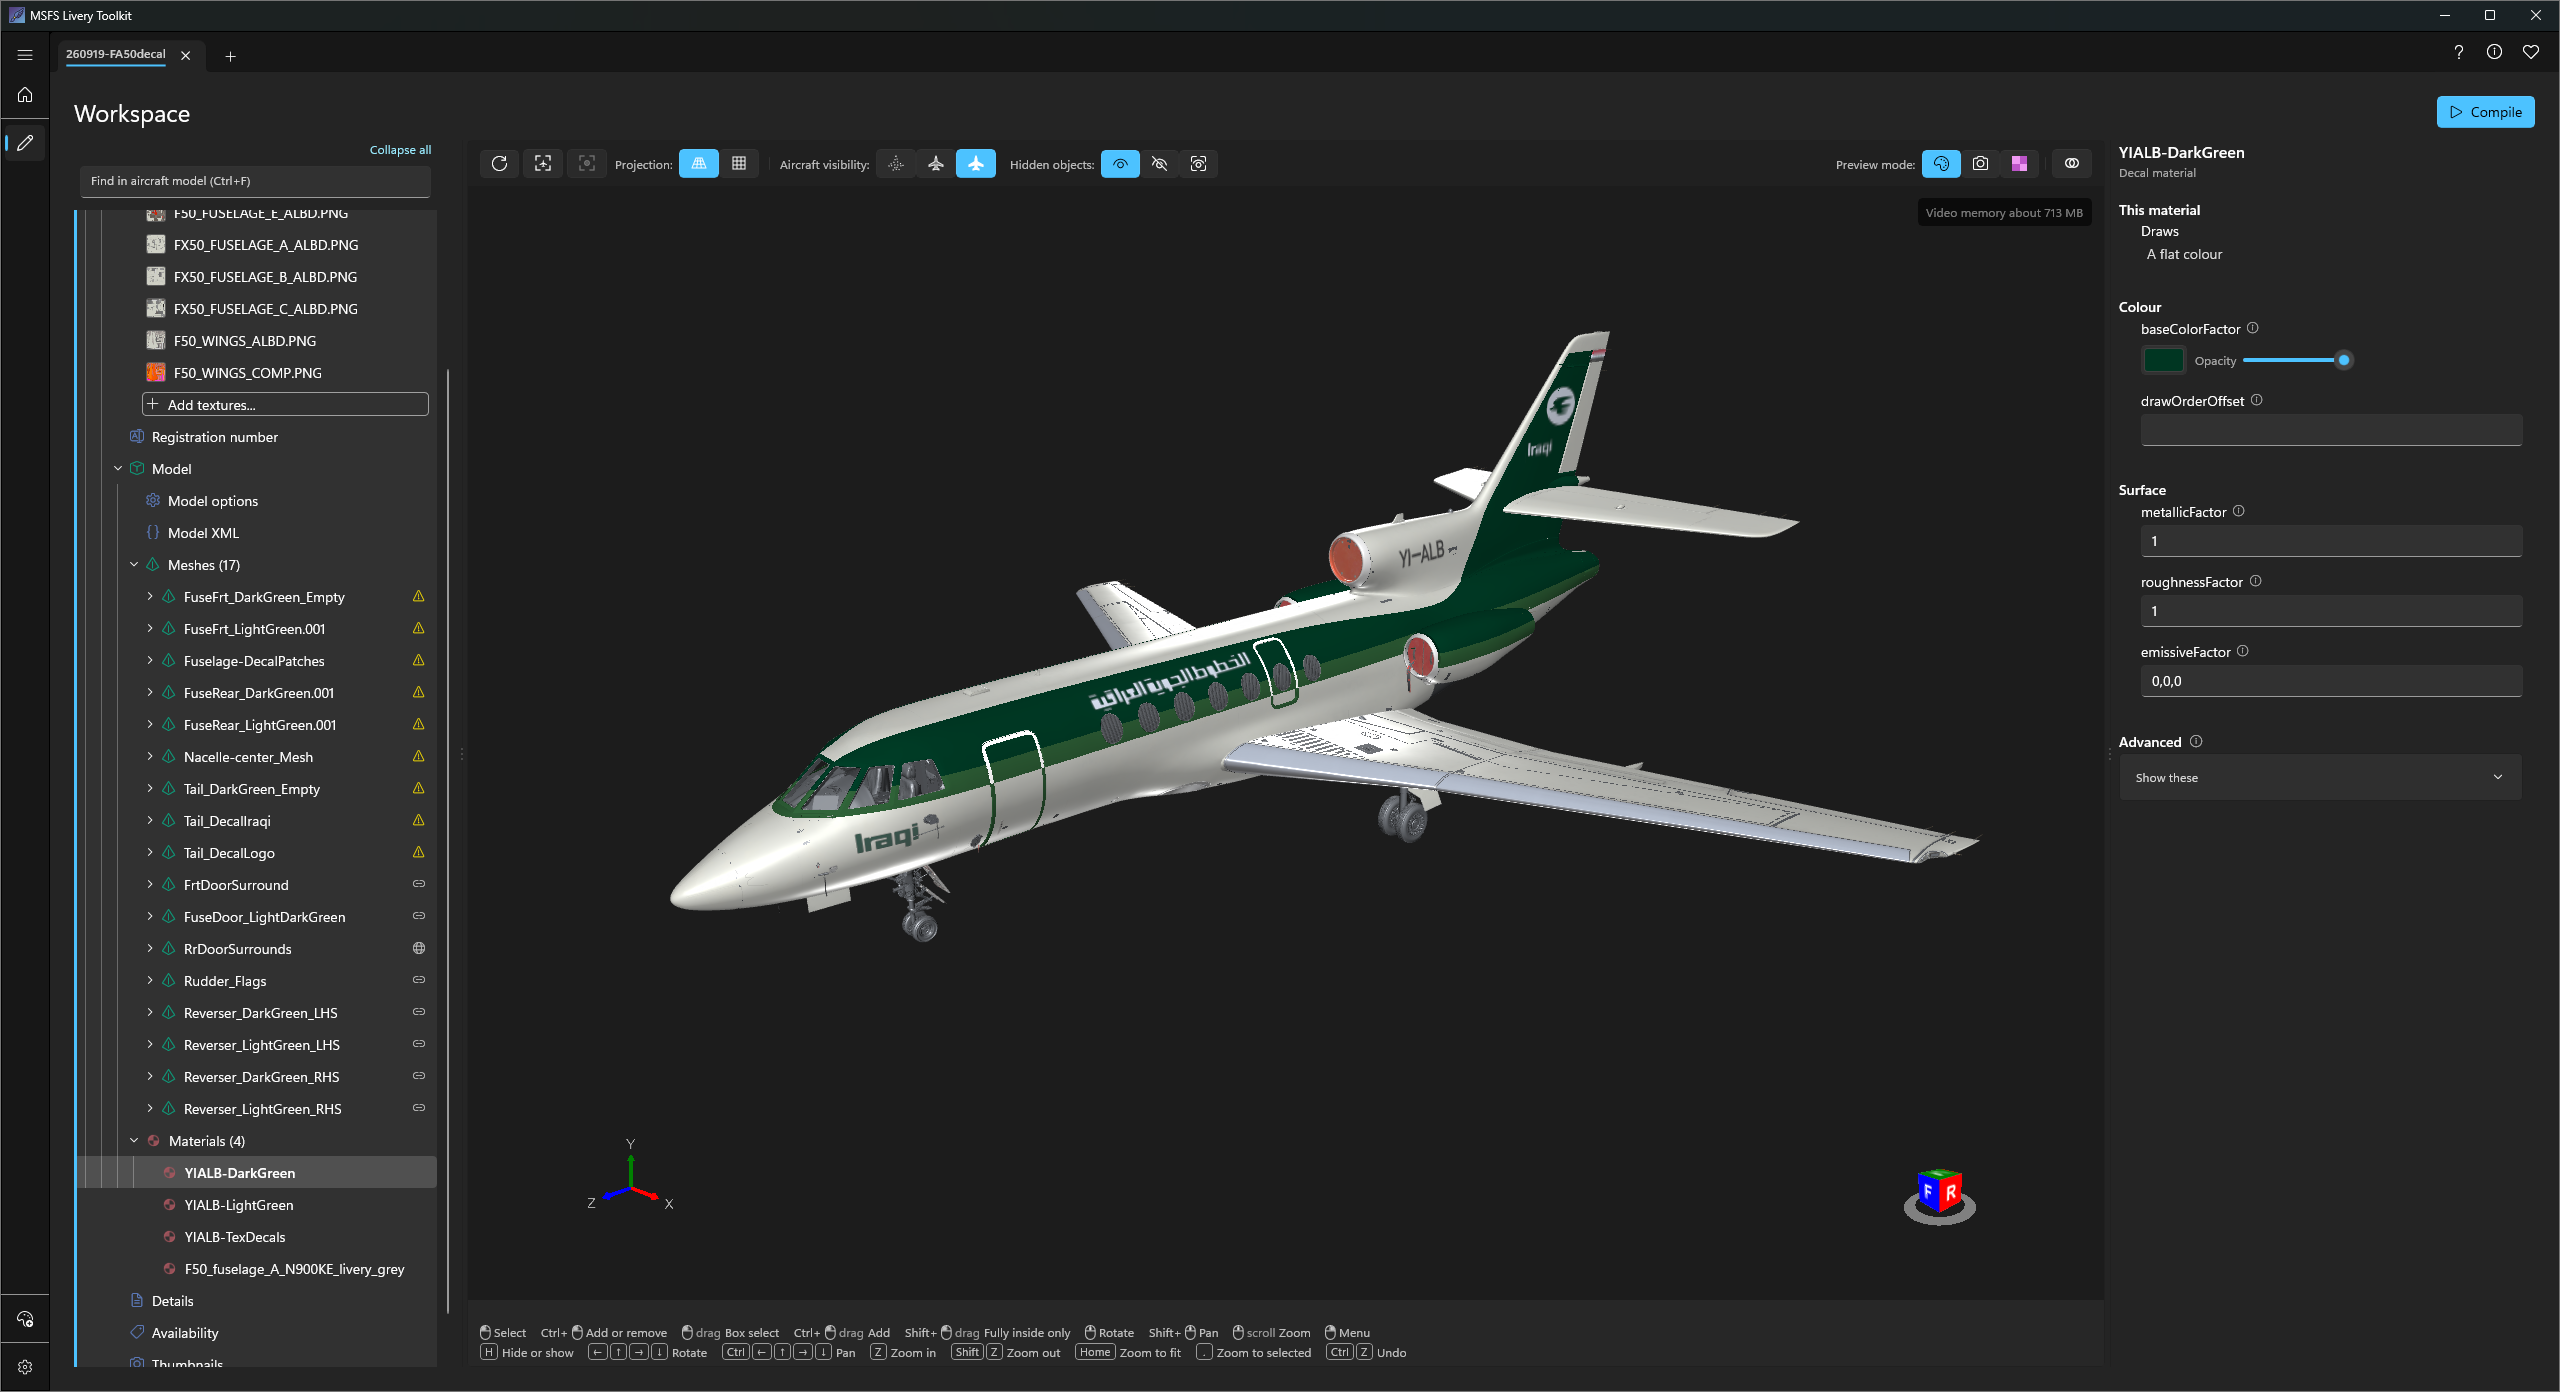
Task: Hide hidden objects with crossed eye
Action: [1160, 164]
